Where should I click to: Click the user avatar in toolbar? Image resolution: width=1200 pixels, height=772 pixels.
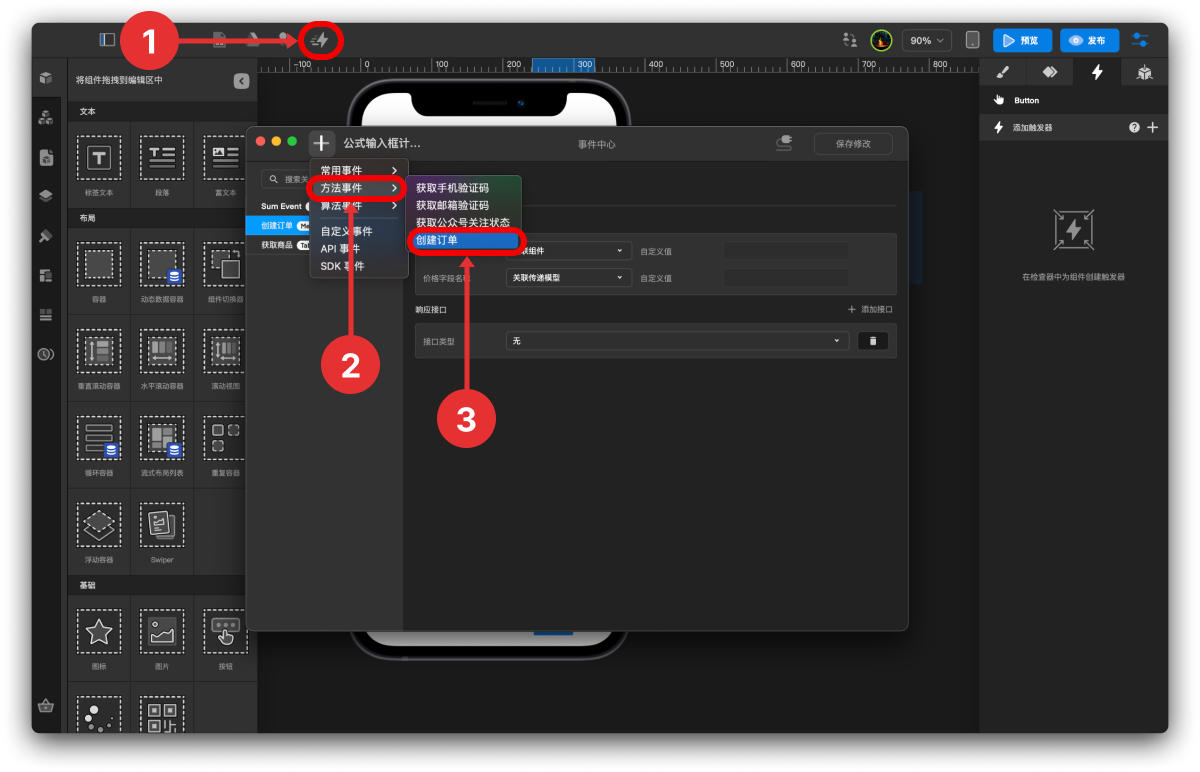coord(881,40)
